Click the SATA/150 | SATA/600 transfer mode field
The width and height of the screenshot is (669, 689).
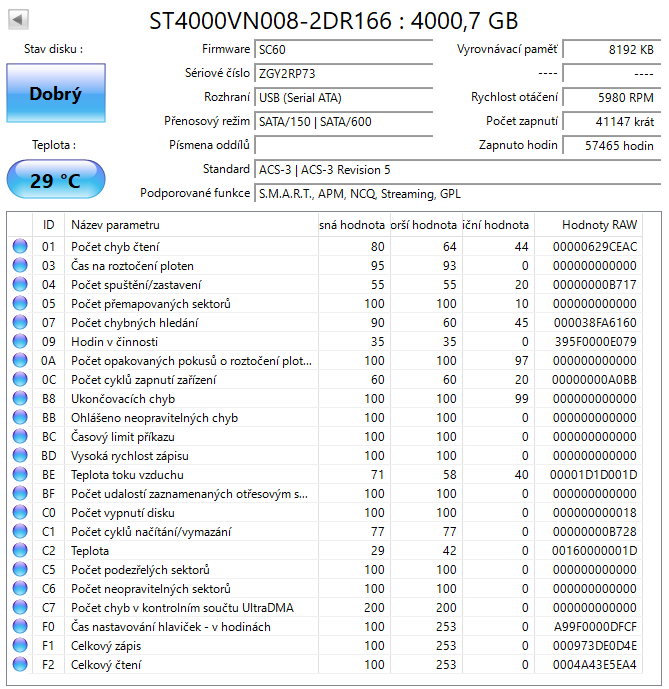(343, 122)
